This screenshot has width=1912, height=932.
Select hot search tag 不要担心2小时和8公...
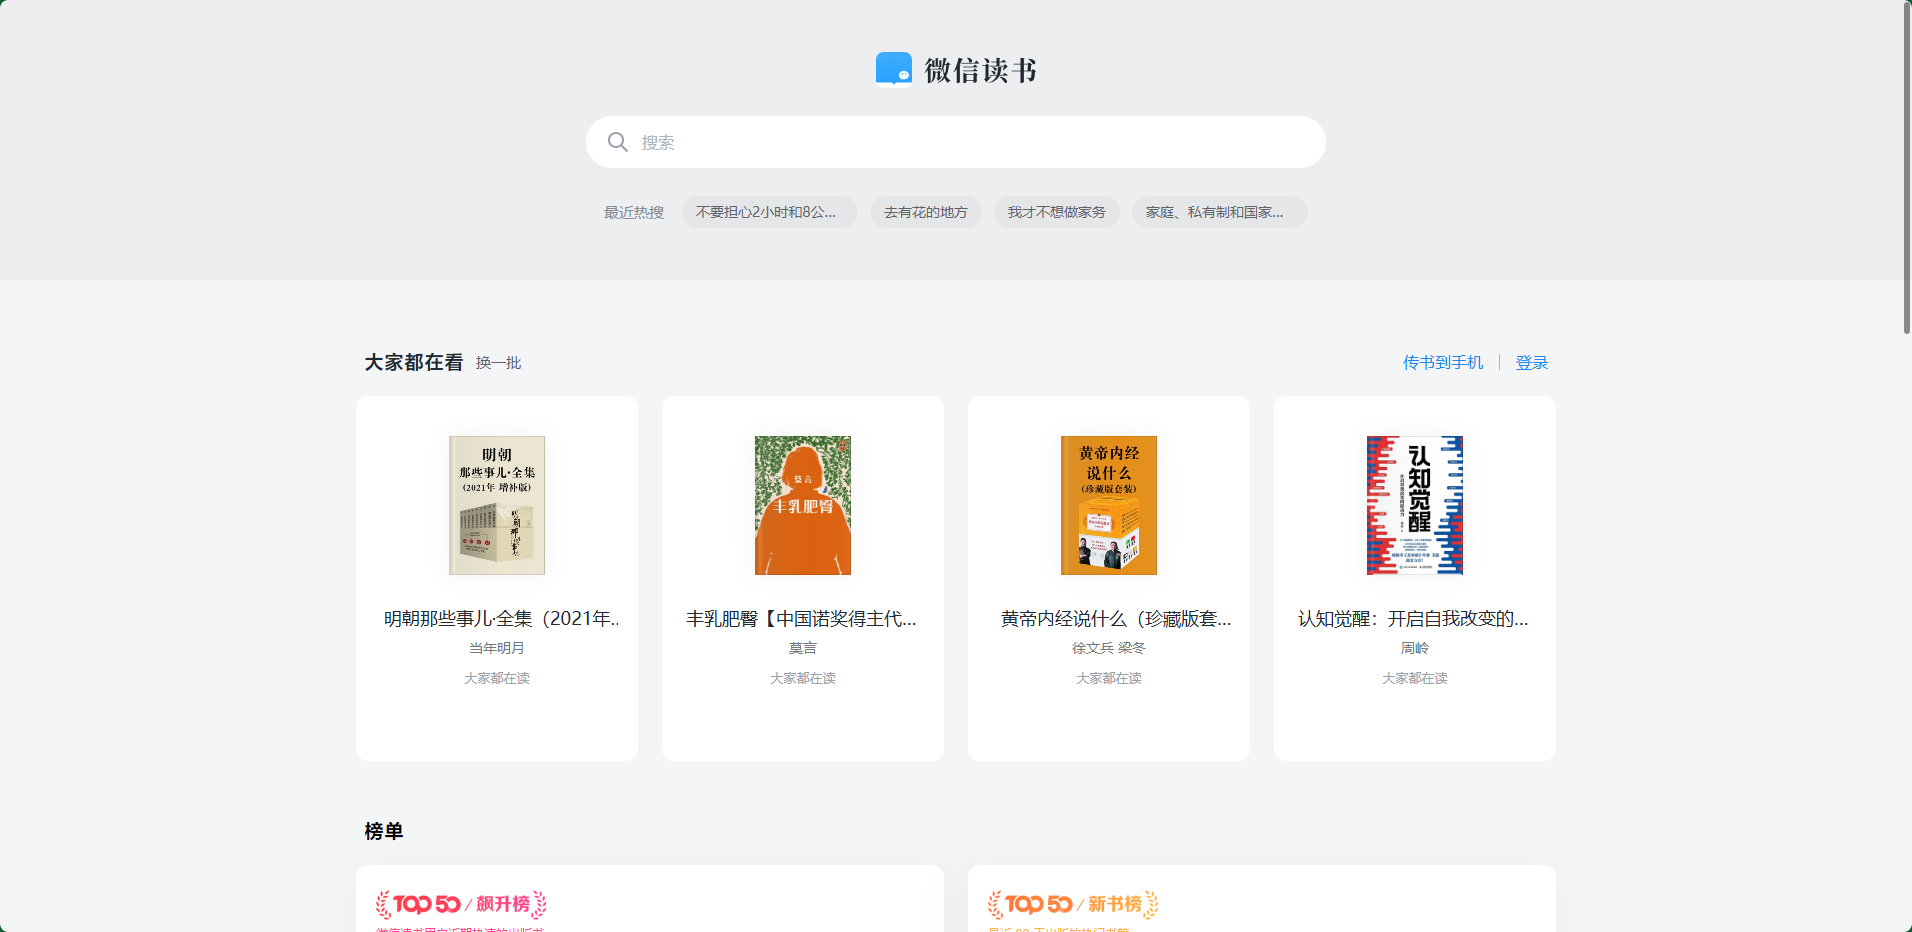point(768,212)
